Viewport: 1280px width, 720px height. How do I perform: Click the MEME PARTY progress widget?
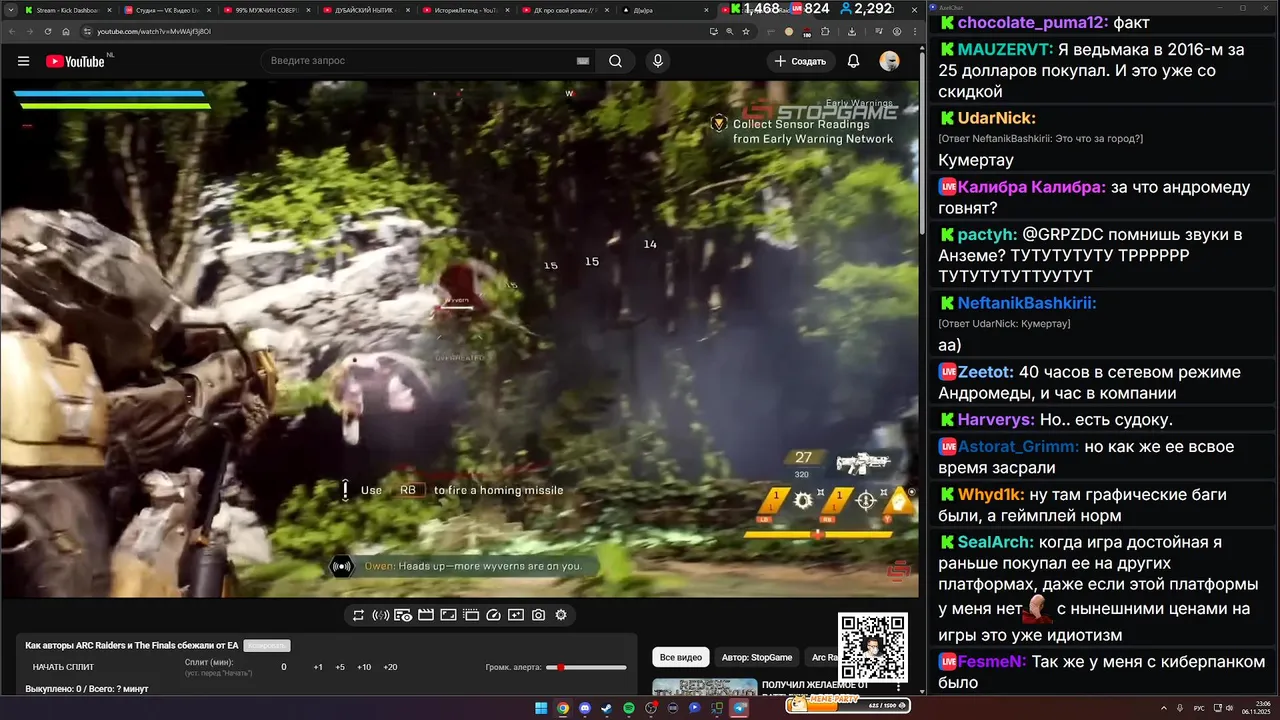[848, 704]
